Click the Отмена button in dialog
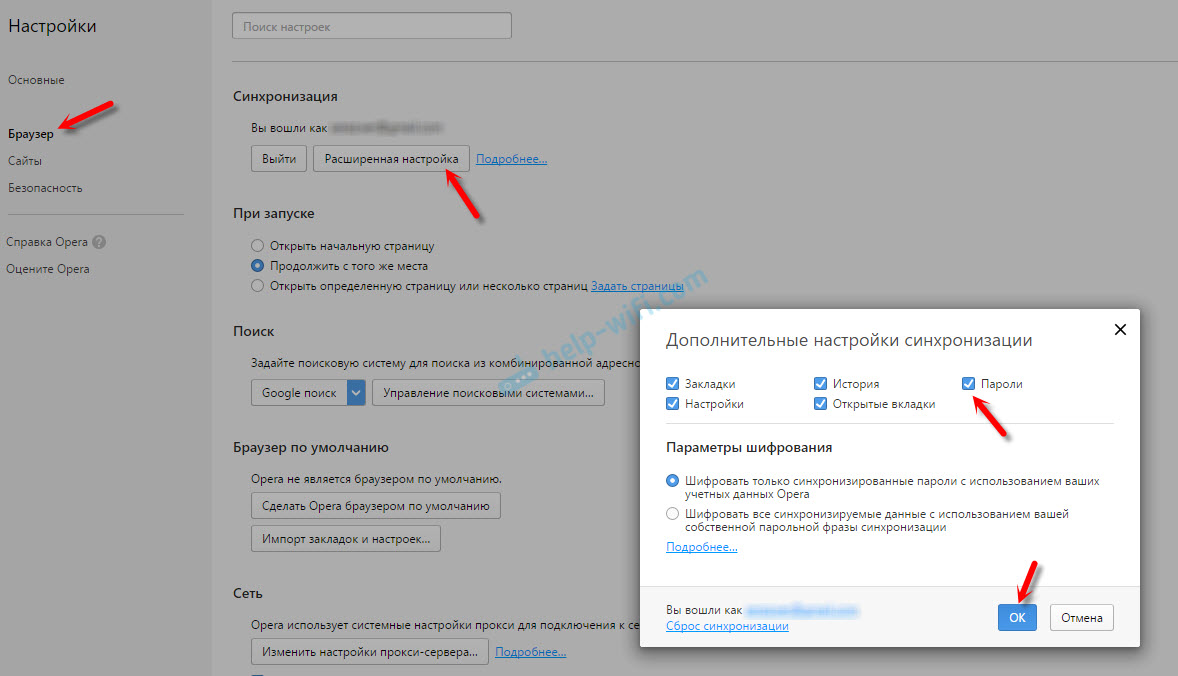The width and height of the screenshot is (1178, 676). coord(1081,618)
